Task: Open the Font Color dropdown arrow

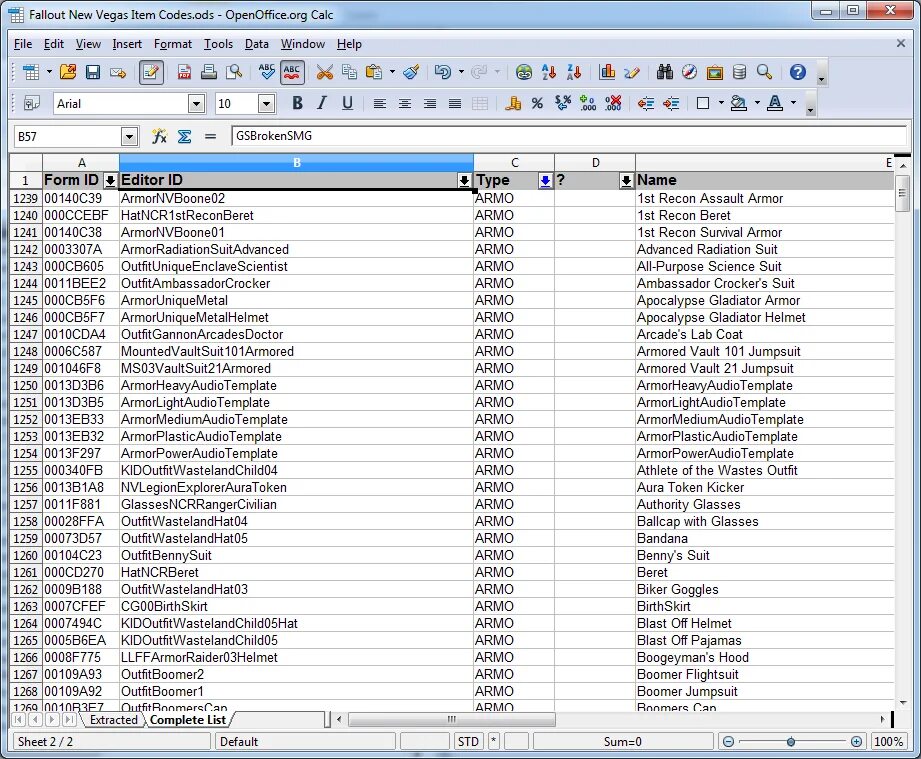Action: (x=794, y=103)
